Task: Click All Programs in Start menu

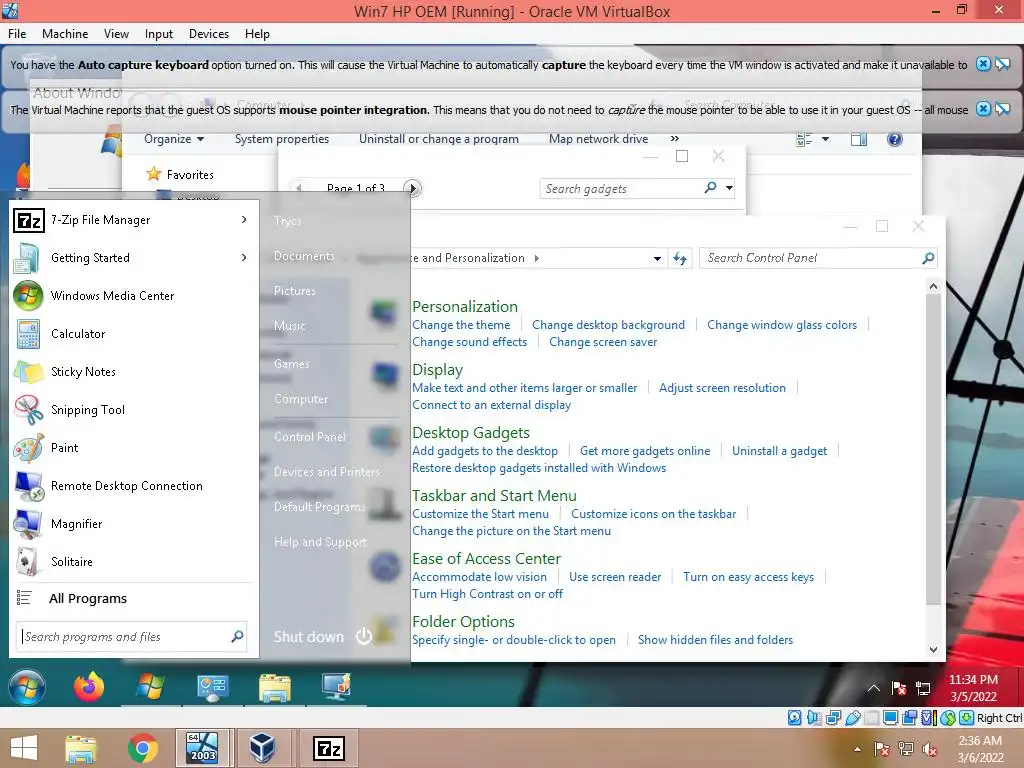Action: [88, 598]
